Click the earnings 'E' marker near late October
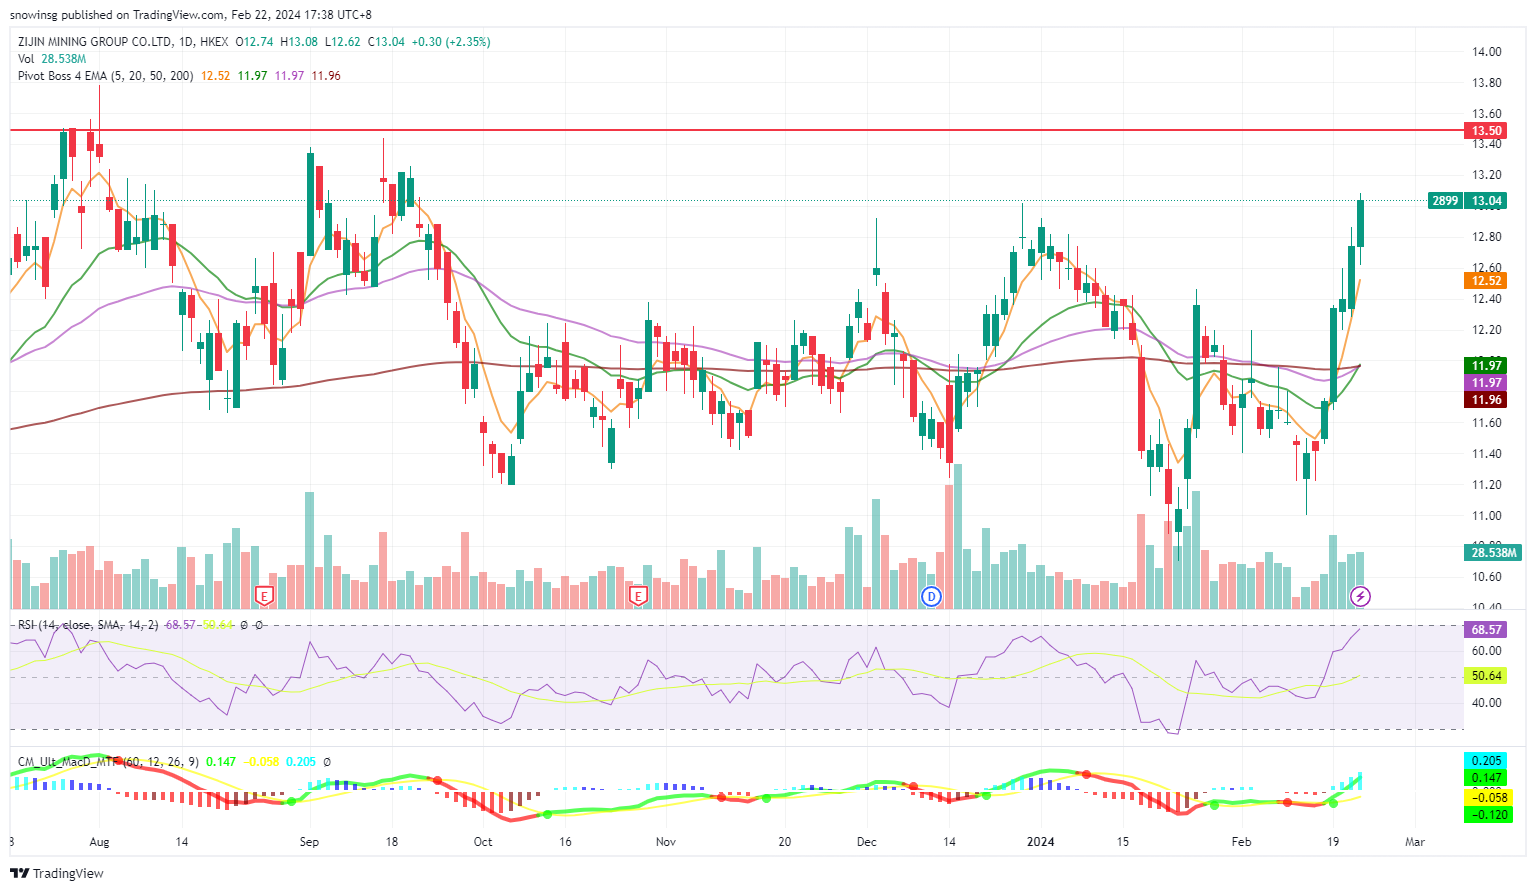1536x891 pixels. pyautogui.click(x=638, y=596)
